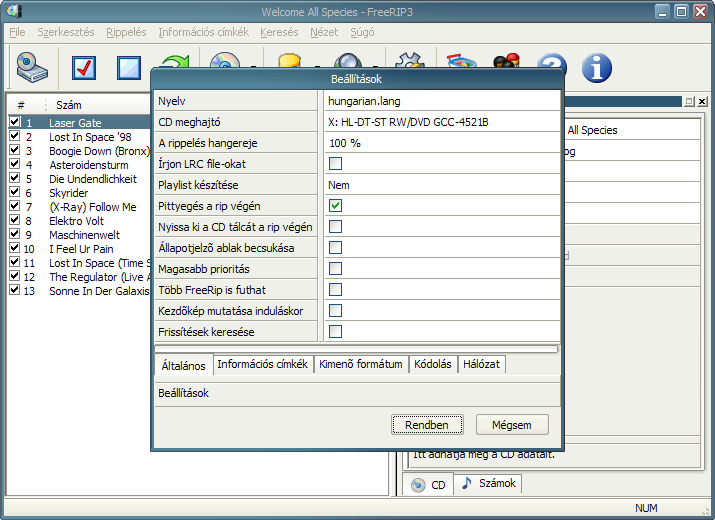Screen dimensions: 715x520
Task: Enable Frissítések keresése checkbox
Action: click(335, 332)
